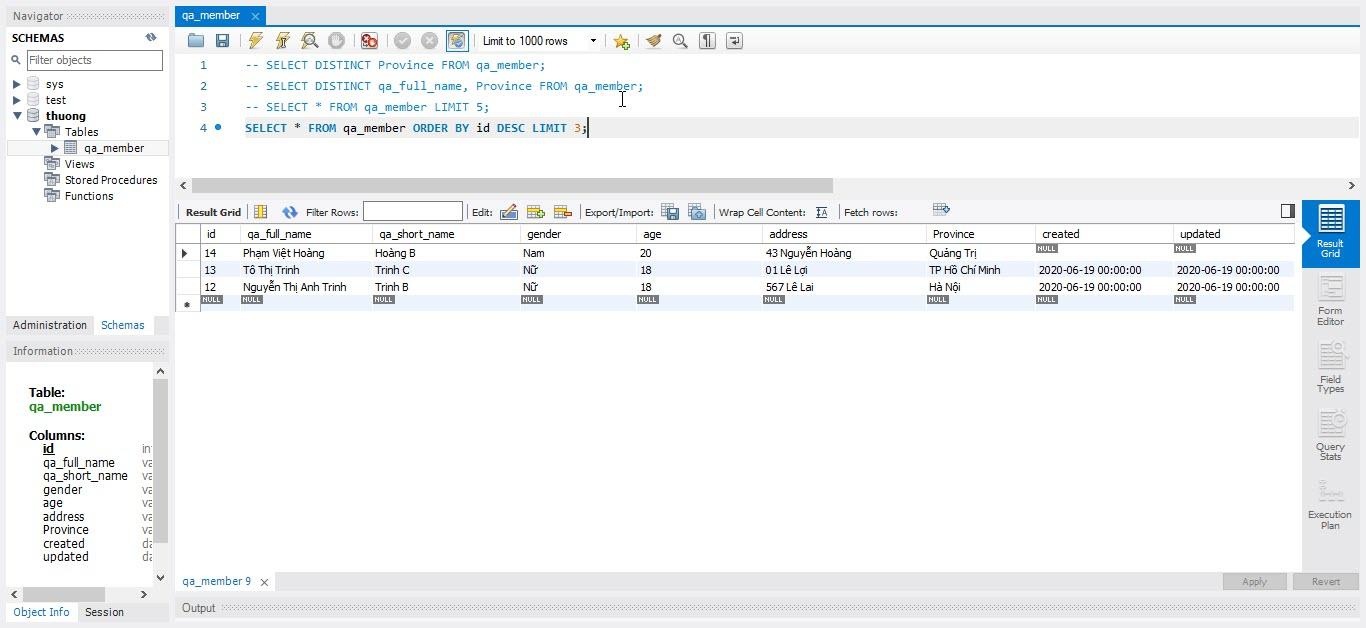Screen dimensions: 1366x628
Task: Open the Session tab
Action: pyautogui.click(x=104, y=612)
